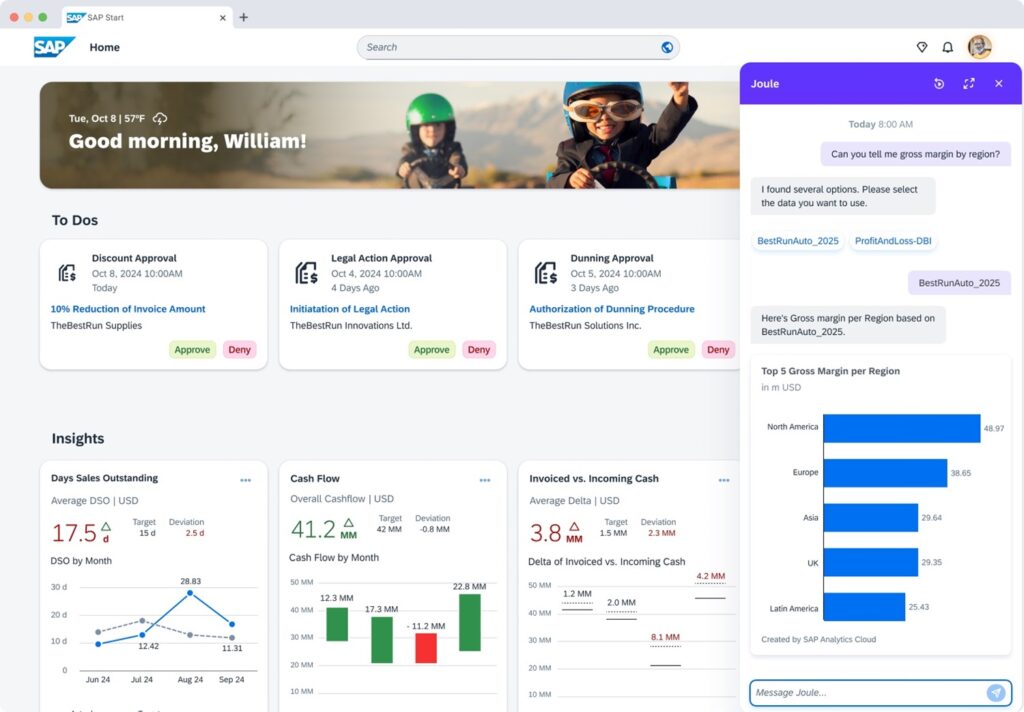This screenshot has height=712, width=1024.
Task: Open Authorization of Dunning Procedure link
Action: [x=612, y=309]
